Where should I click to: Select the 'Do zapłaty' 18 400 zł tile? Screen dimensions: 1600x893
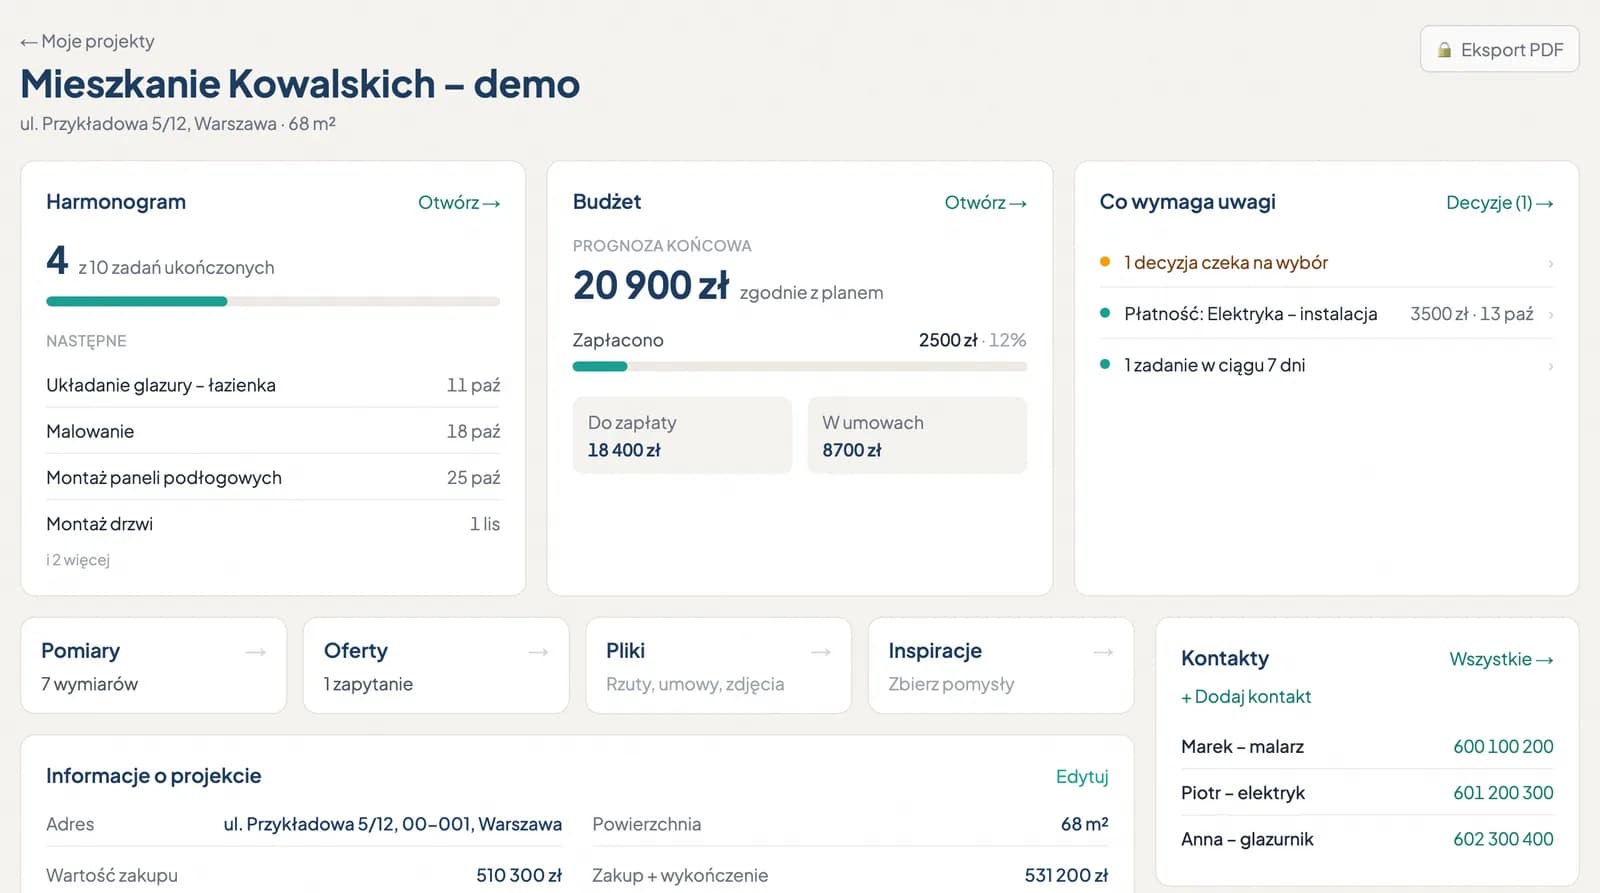(682, 435)
